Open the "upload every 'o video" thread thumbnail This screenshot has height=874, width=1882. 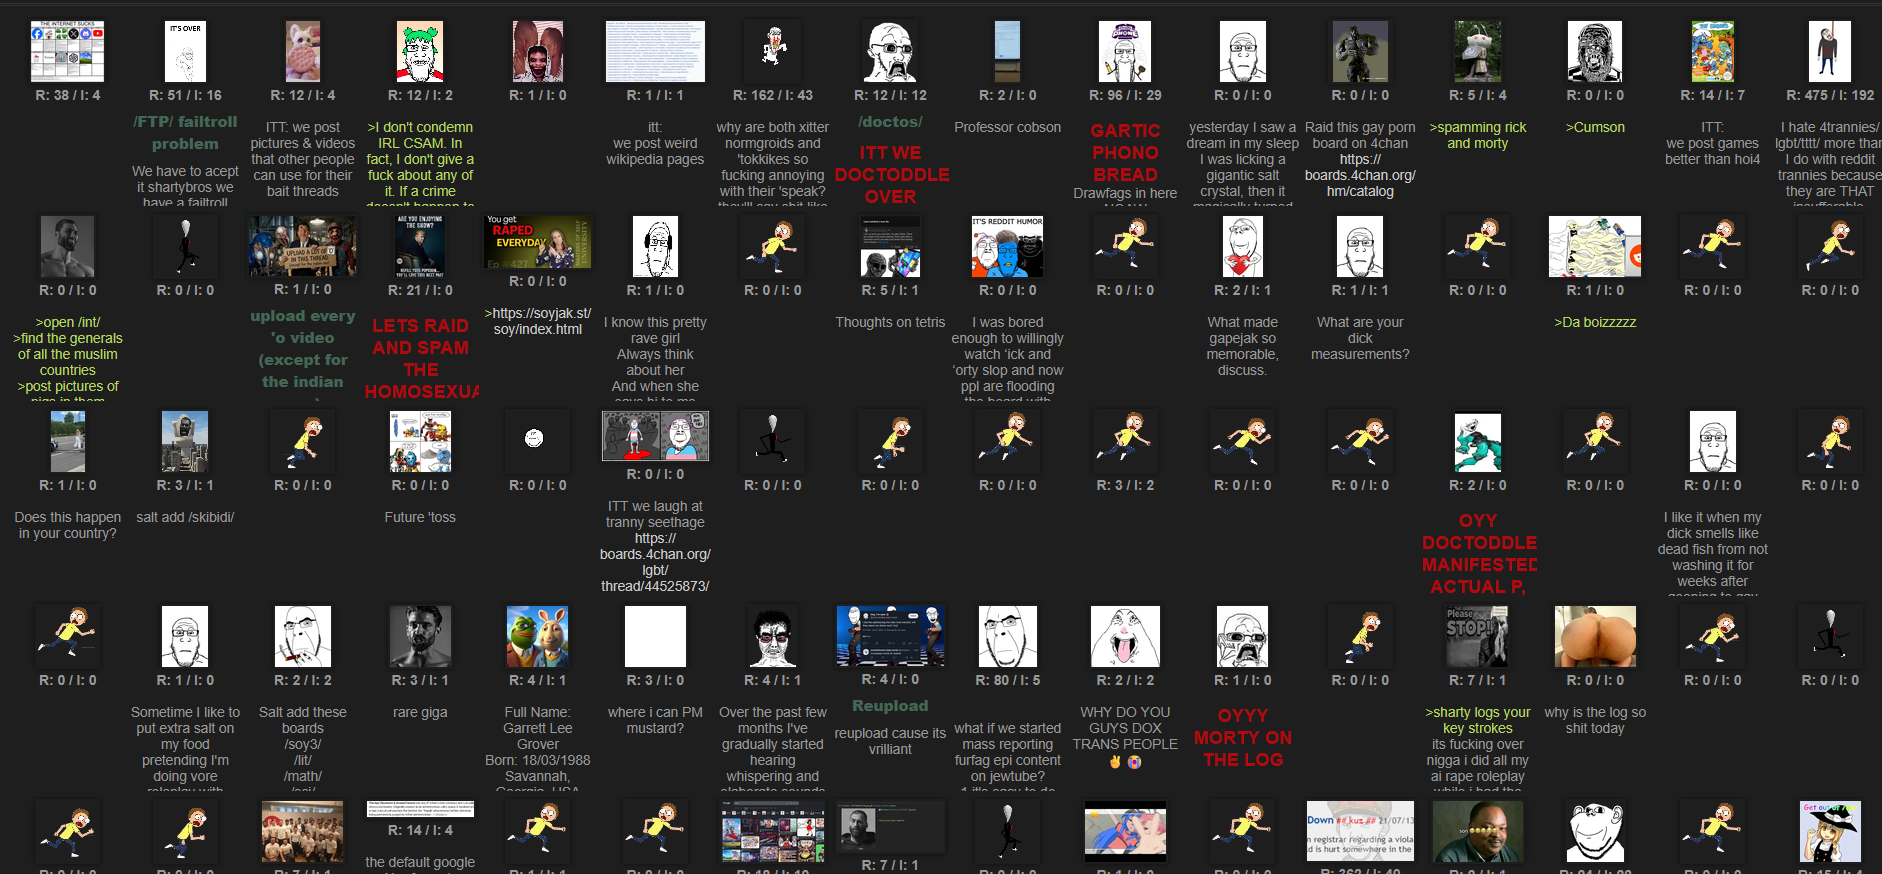[x=303, y=246]
